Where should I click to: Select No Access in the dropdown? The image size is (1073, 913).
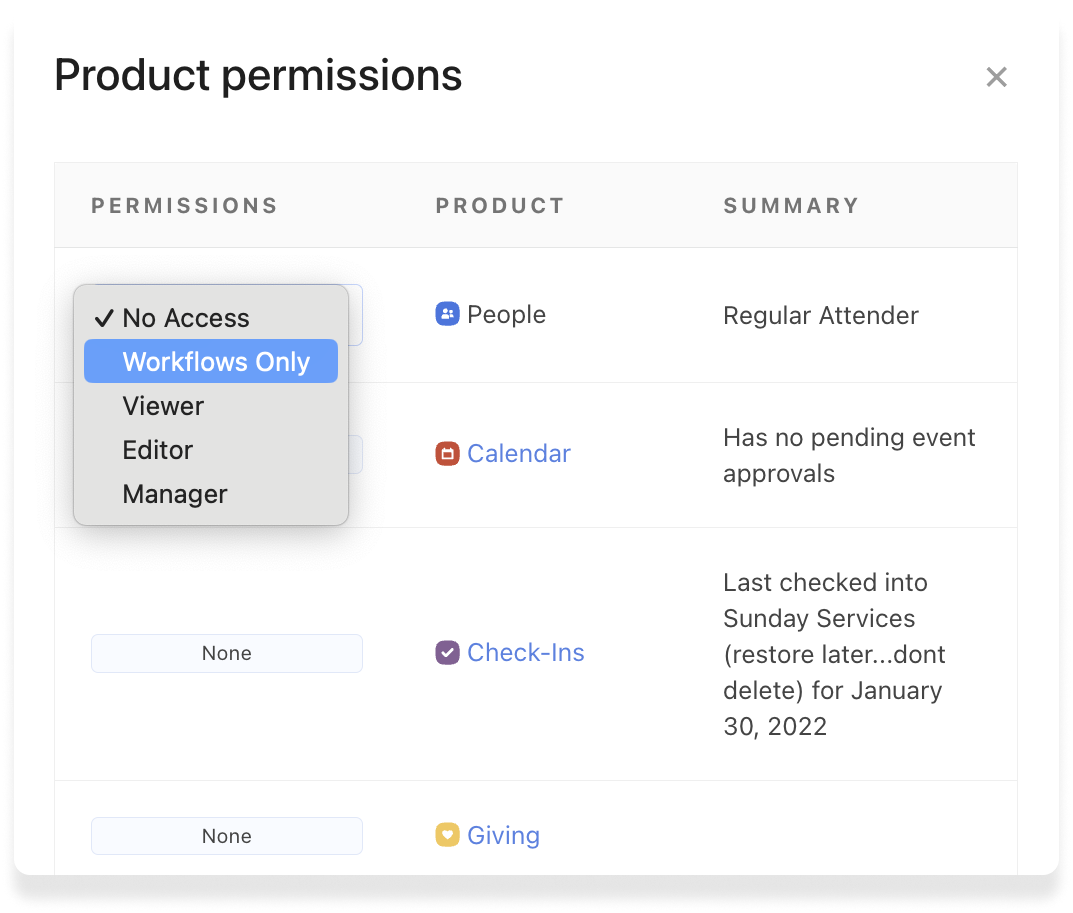(185, 318)
